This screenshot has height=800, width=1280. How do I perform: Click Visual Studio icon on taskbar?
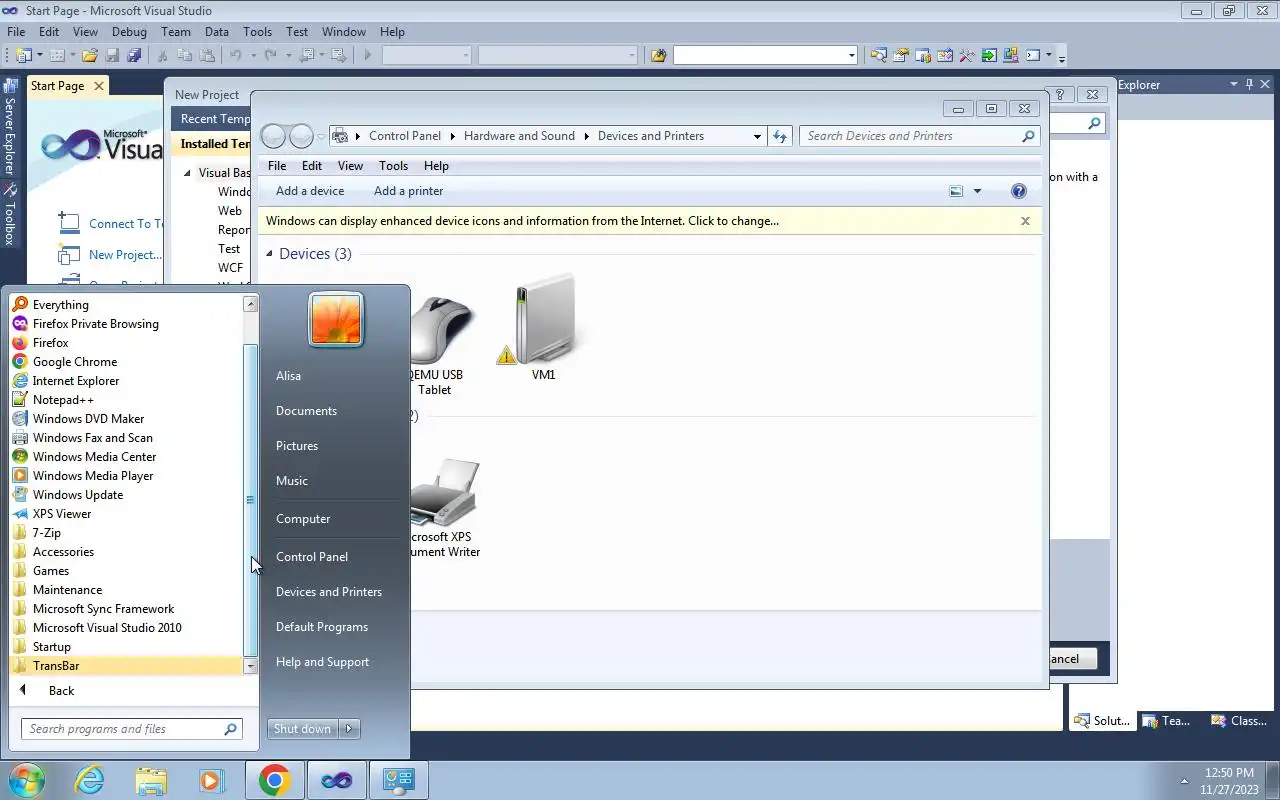(336, 780)
